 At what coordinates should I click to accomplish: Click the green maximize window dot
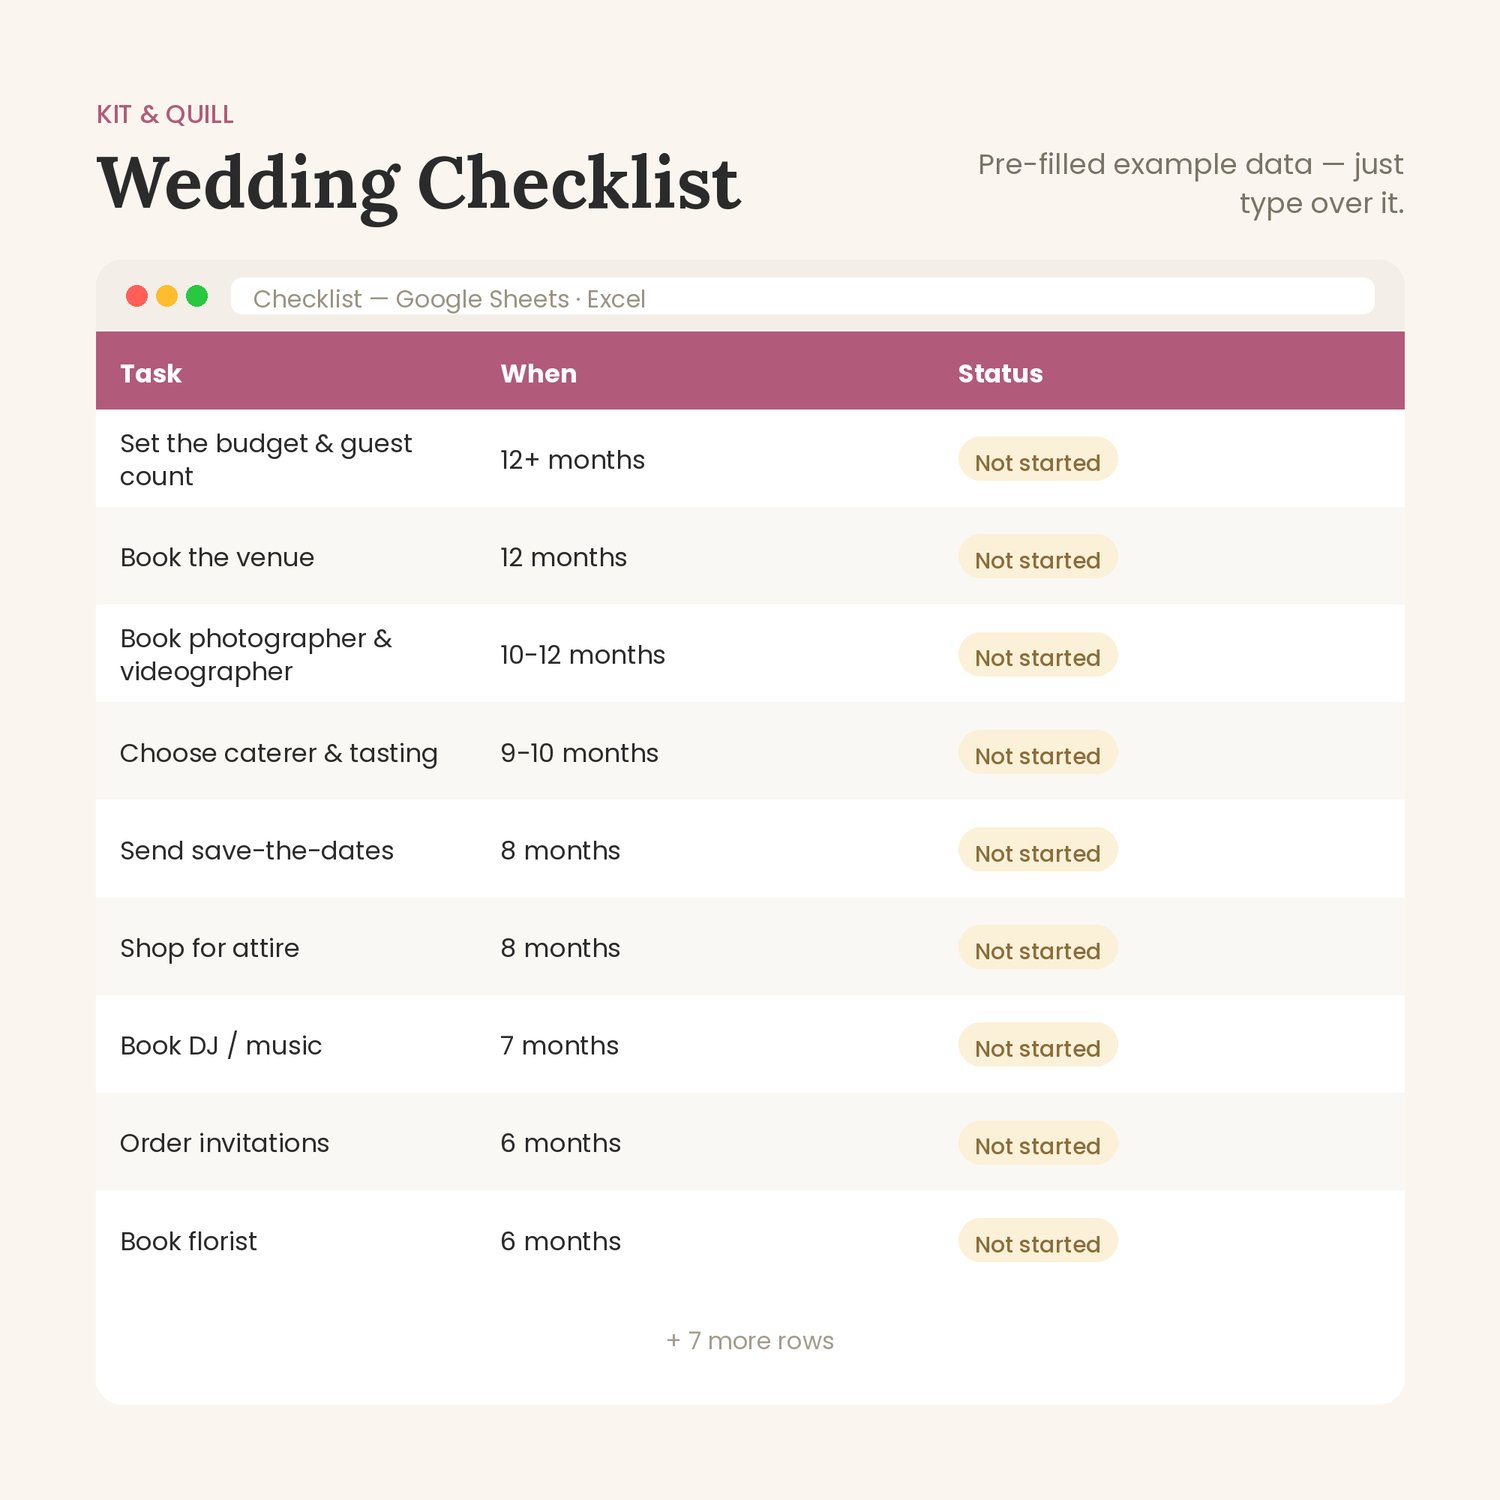[197, 296]
